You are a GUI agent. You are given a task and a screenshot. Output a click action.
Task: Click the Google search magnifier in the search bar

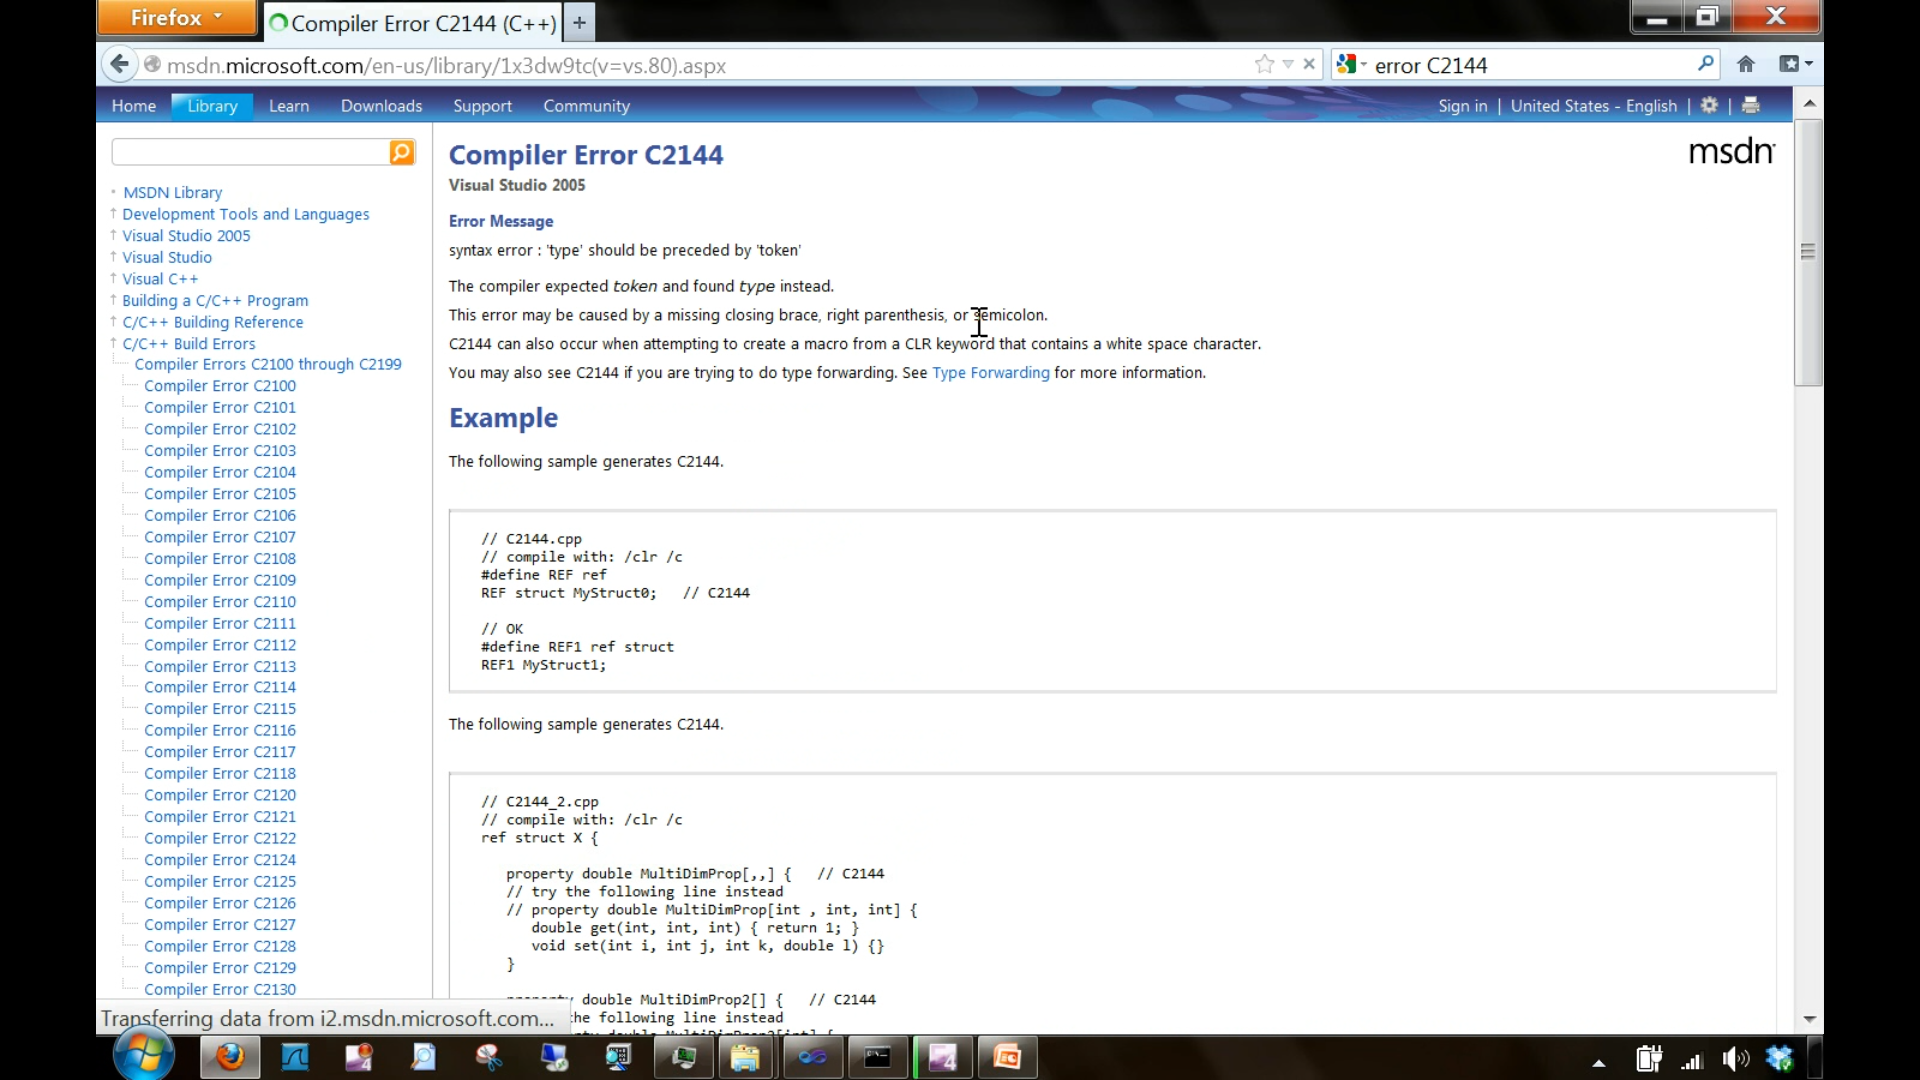click(x=1706, y=64)
